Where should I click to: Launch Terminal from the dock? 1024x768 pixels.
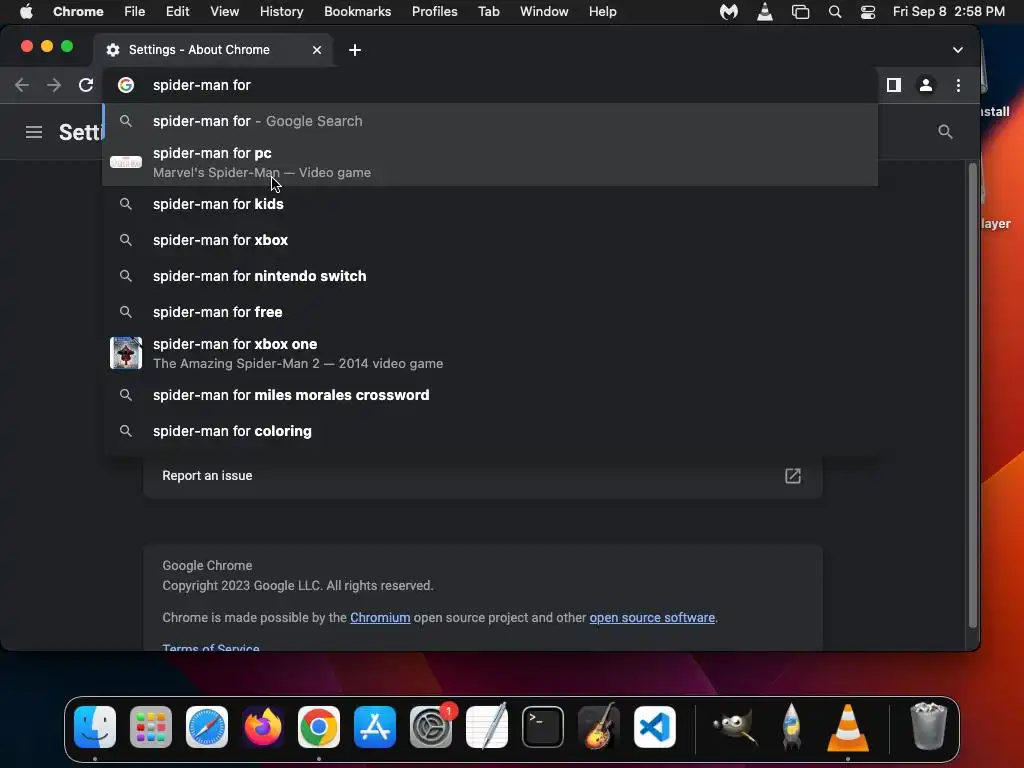click(543, 727)
